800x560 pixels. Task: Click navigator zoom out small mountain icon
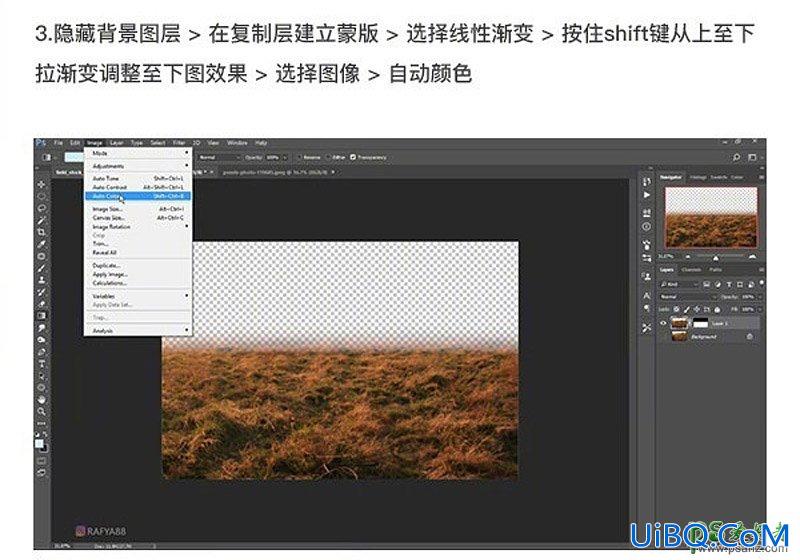click(x=688, y=257)
